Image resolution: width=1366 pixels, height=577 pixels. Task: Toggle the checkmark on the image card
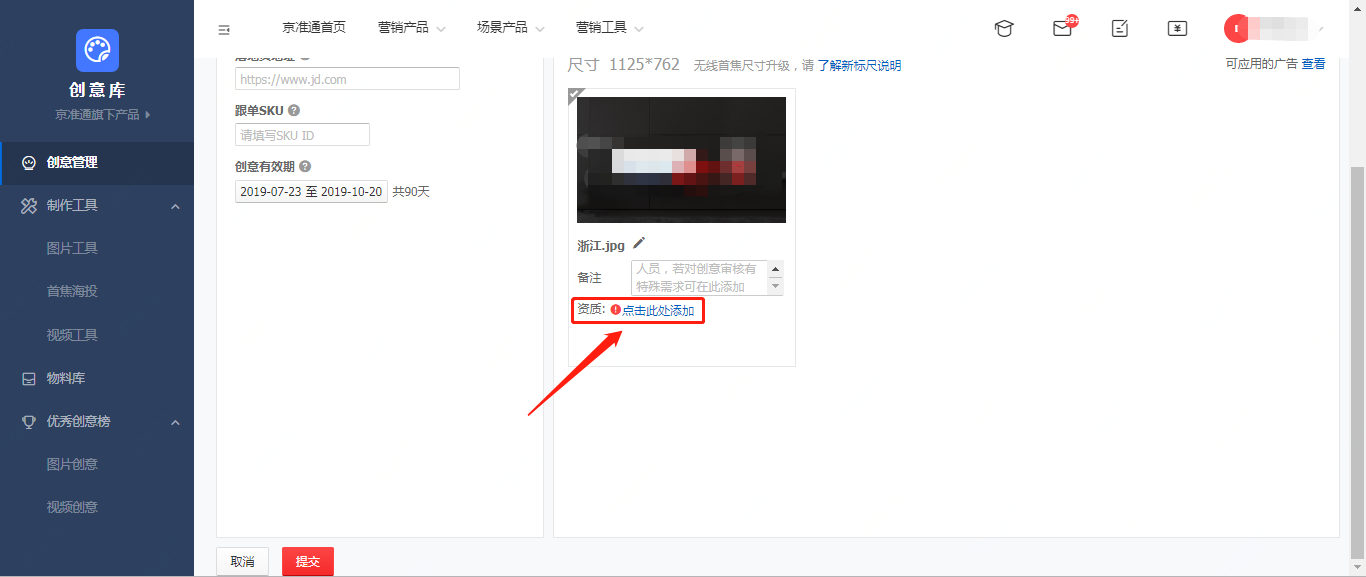point(575,95)
